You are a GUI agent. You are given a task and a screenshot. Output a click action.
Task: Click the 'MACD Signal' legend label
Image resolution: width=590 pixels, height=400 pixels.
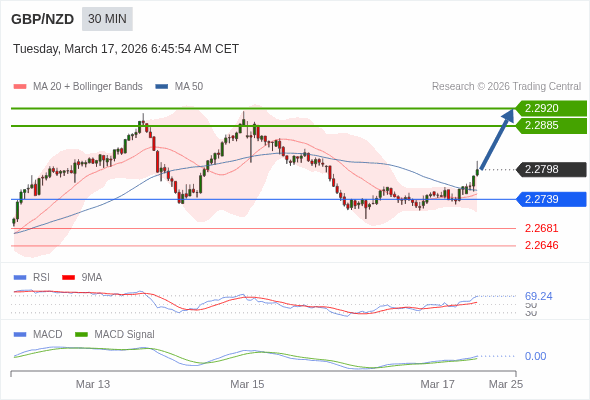click(125, 335)
